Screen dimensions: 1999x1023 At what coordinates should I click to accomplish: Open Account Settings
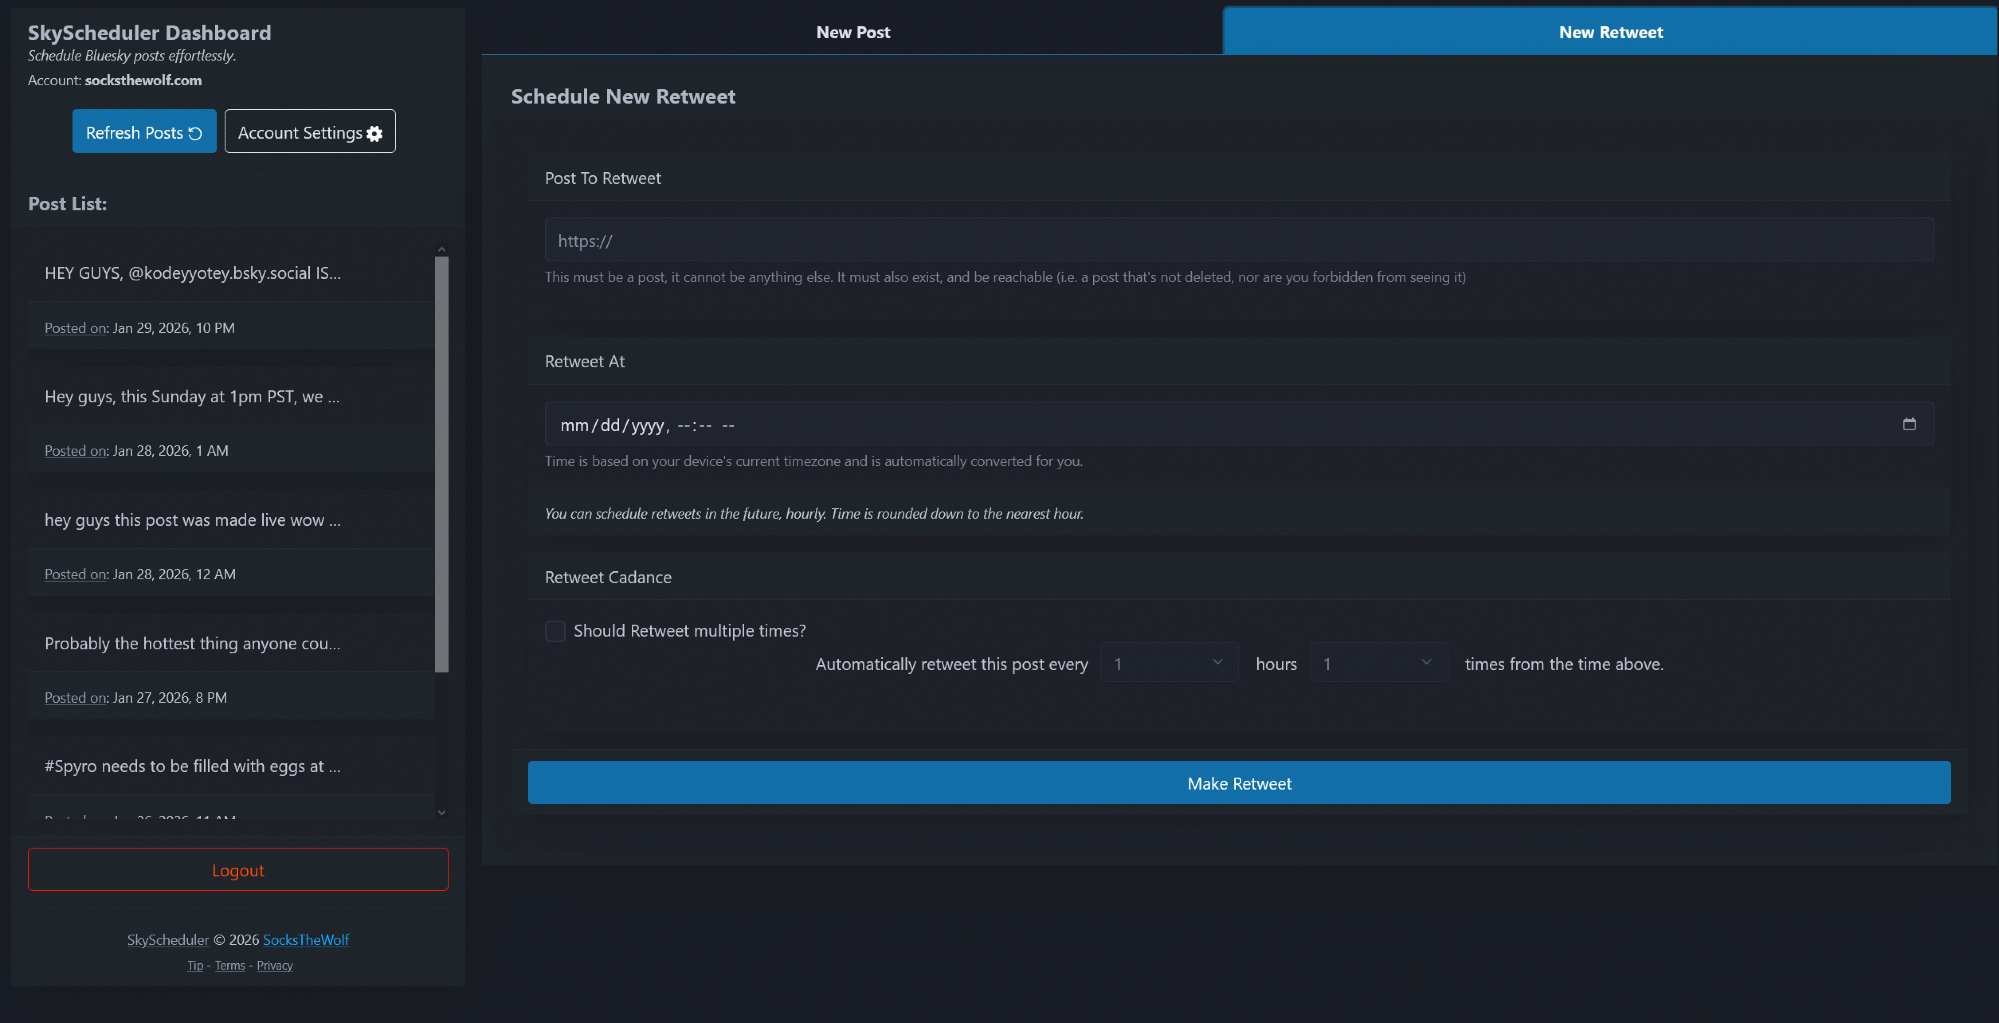[x=310, y=132]
